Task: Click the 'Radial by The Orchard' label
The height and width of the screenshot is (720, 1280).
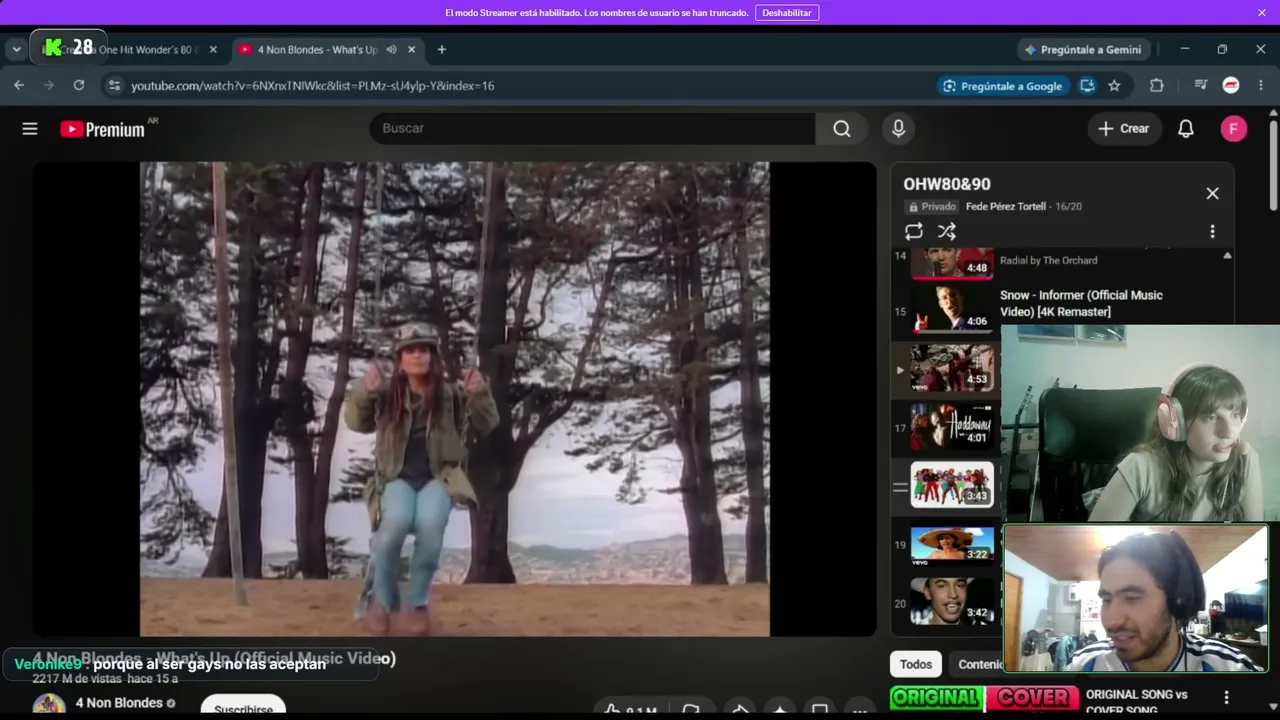Action: point(1048,260)
